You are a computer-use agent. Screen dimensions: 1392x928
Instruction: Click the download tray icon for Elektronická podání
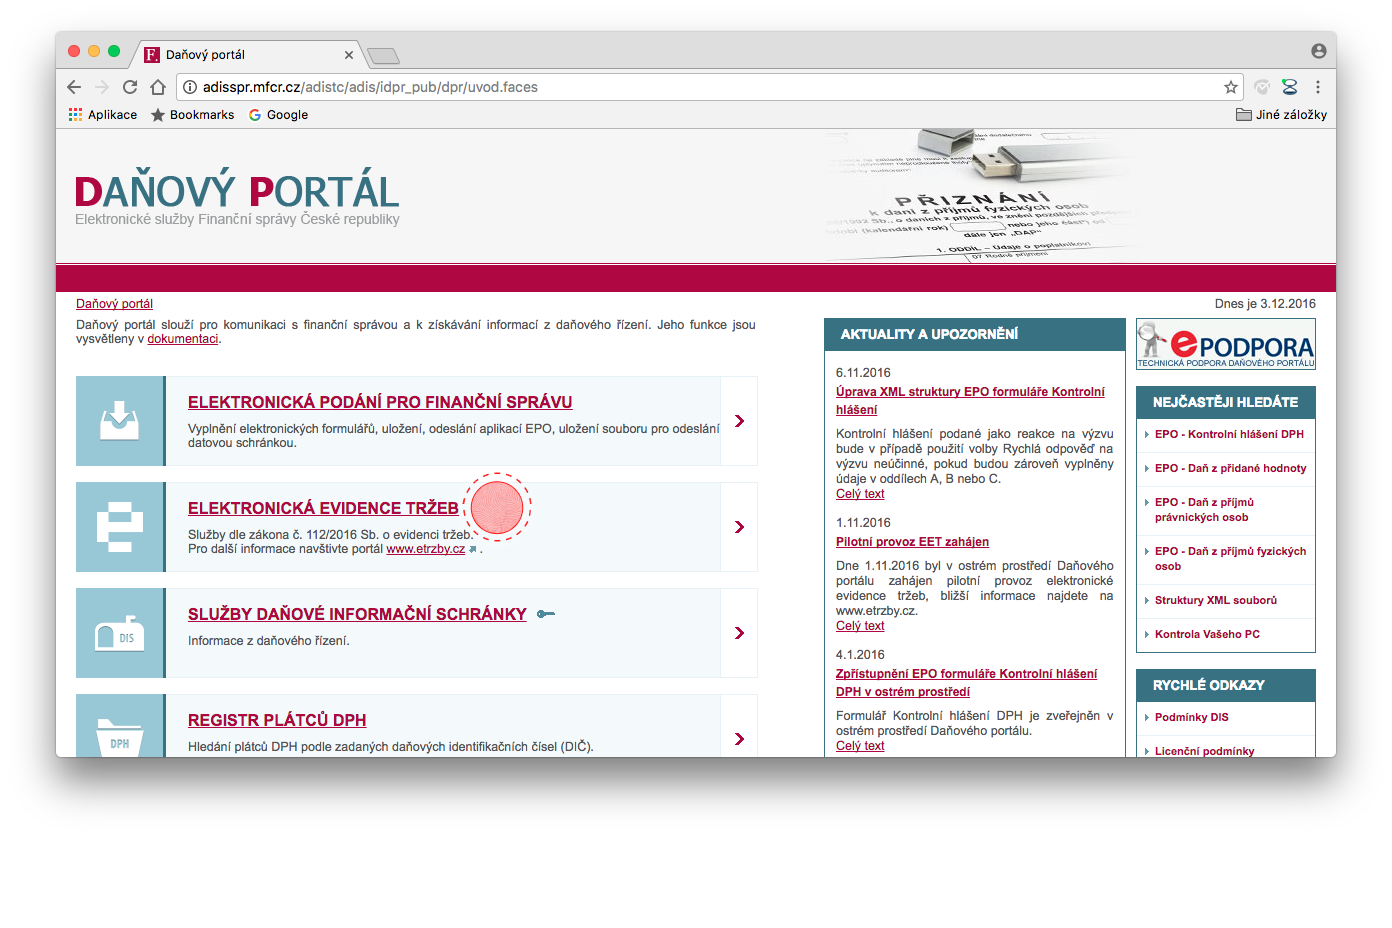coord(119,421)
